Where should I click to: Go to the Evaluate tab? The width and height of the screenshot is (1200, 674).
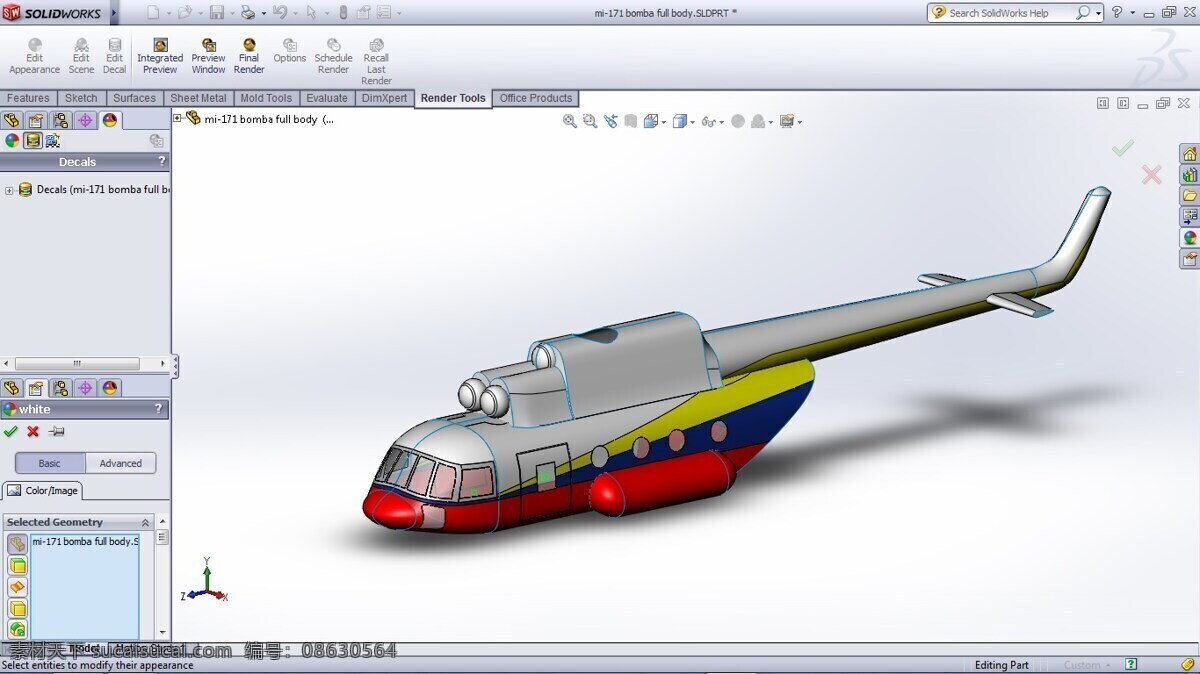tap(327, 98)
